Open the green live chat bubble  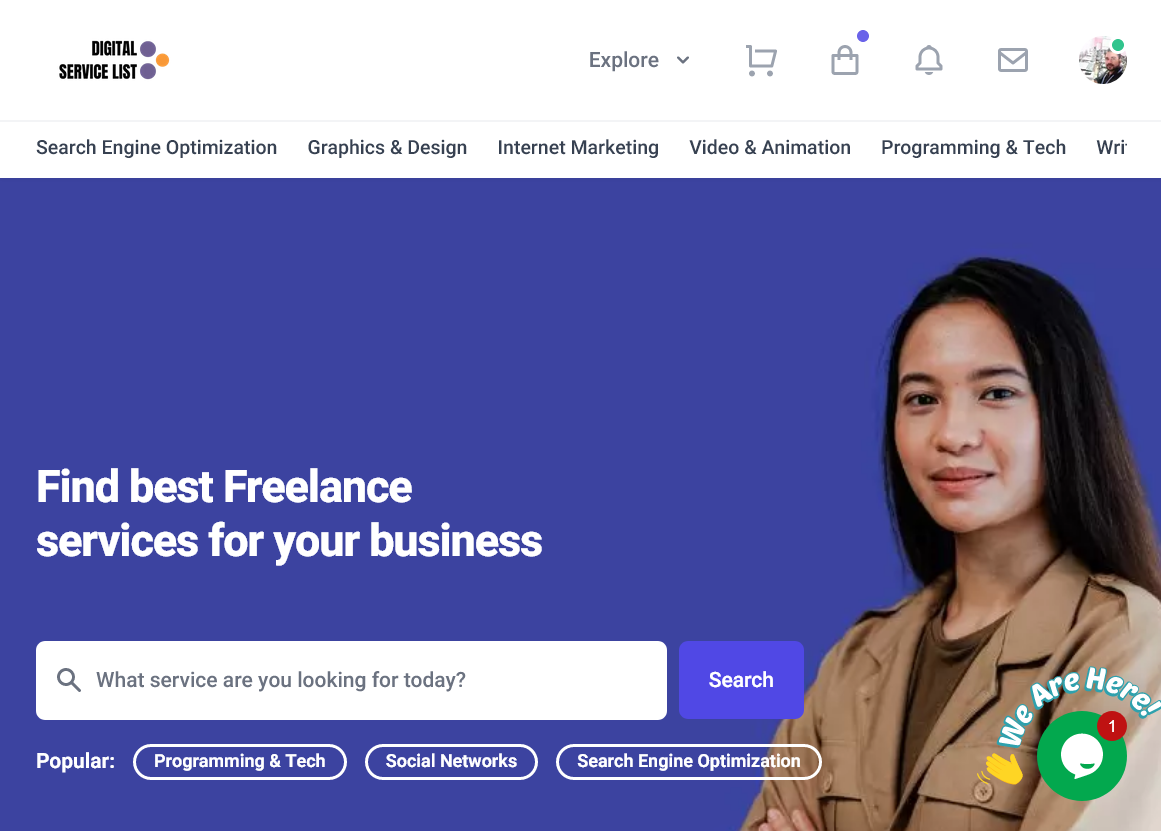tap(1082, 756)
